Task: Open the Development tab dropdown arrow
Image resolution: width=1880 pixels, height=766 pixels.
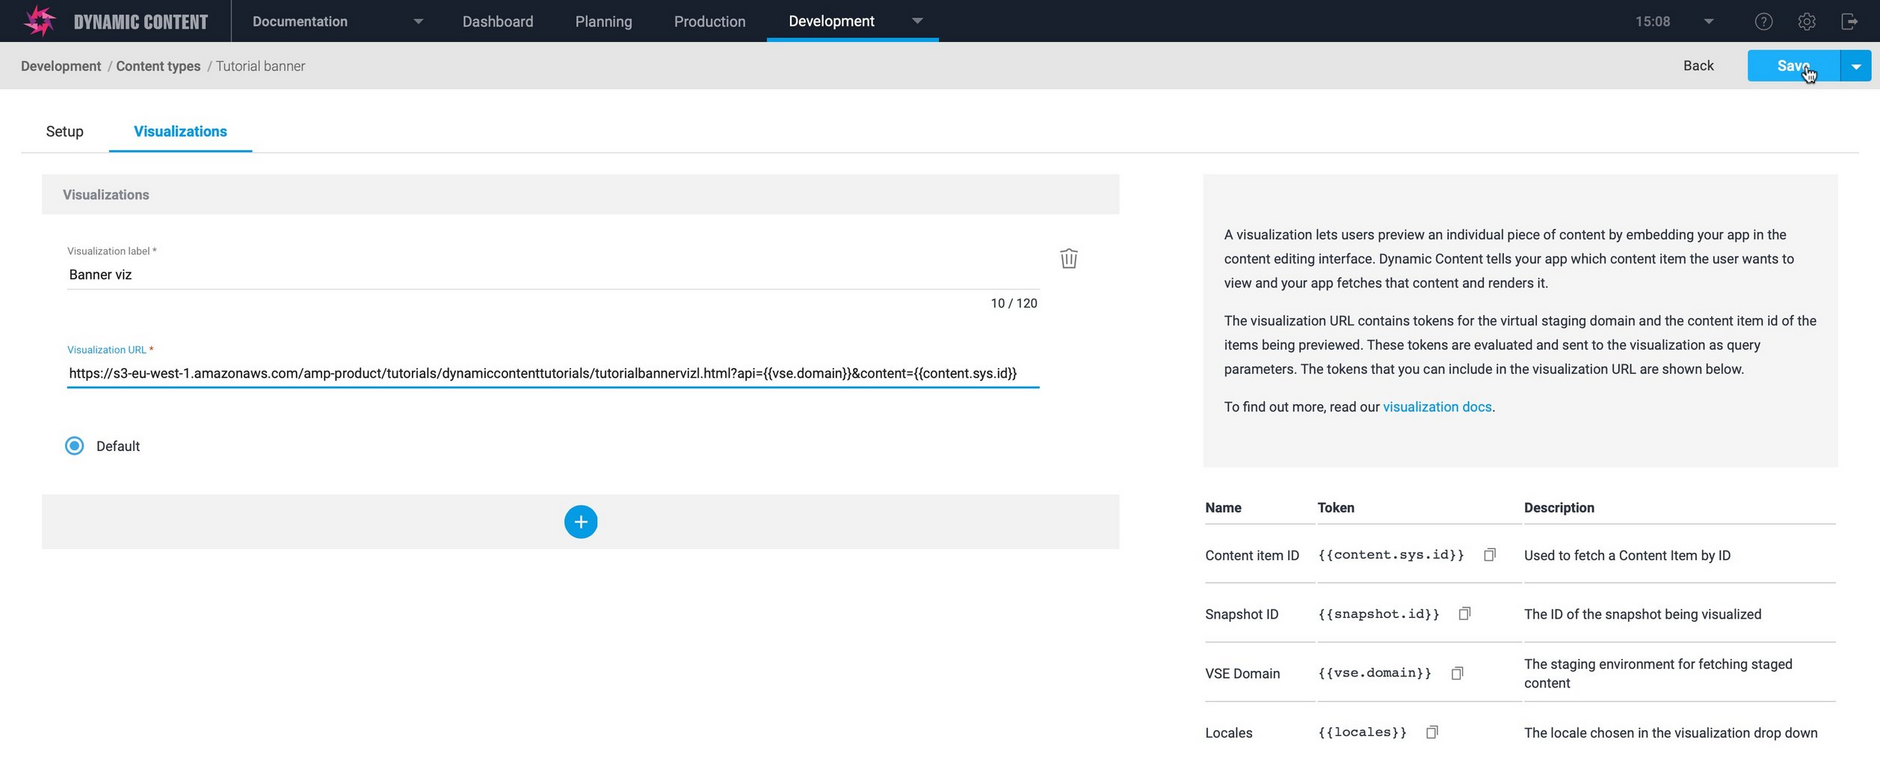Action: point(917,21)
